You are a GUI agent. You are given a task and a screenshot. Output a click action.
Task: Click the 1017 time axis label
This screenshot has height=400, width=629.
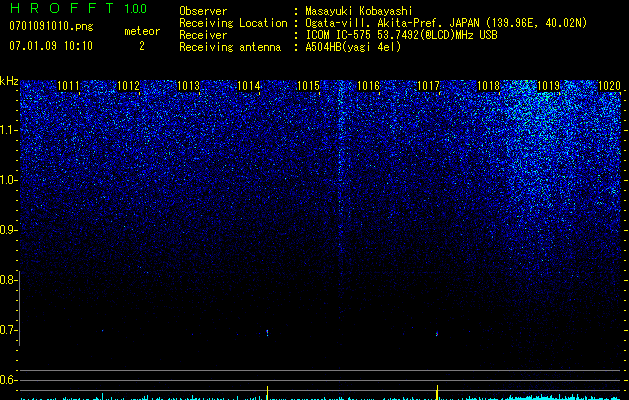tap(428, 86)
